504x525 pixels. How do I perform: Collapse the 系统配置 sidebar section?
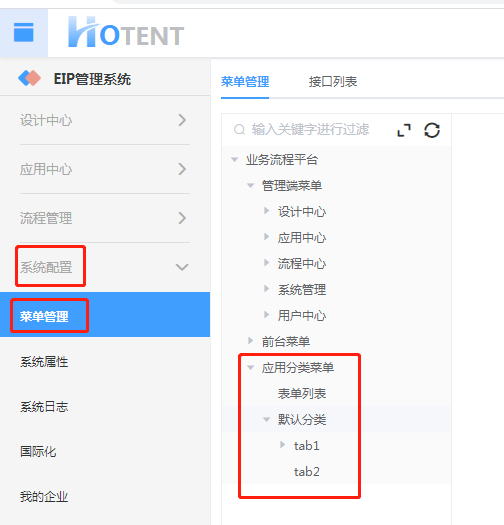click(x=182, y=267)
